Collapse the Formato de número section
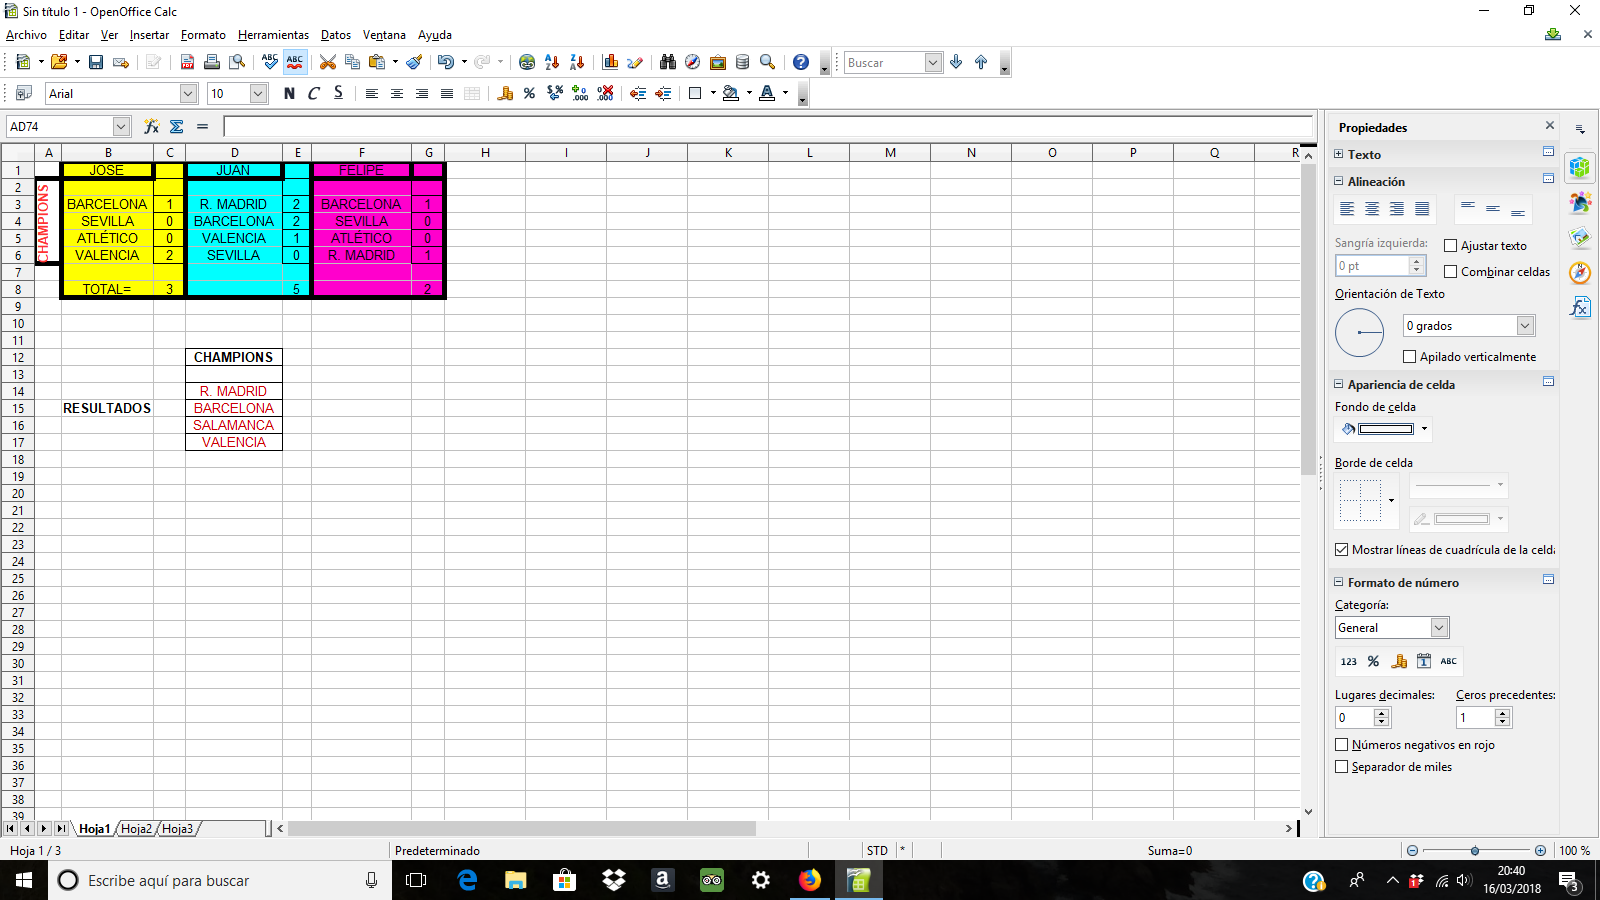The width and height of the screenshot is (1600, 900). tap(1339, 582)
